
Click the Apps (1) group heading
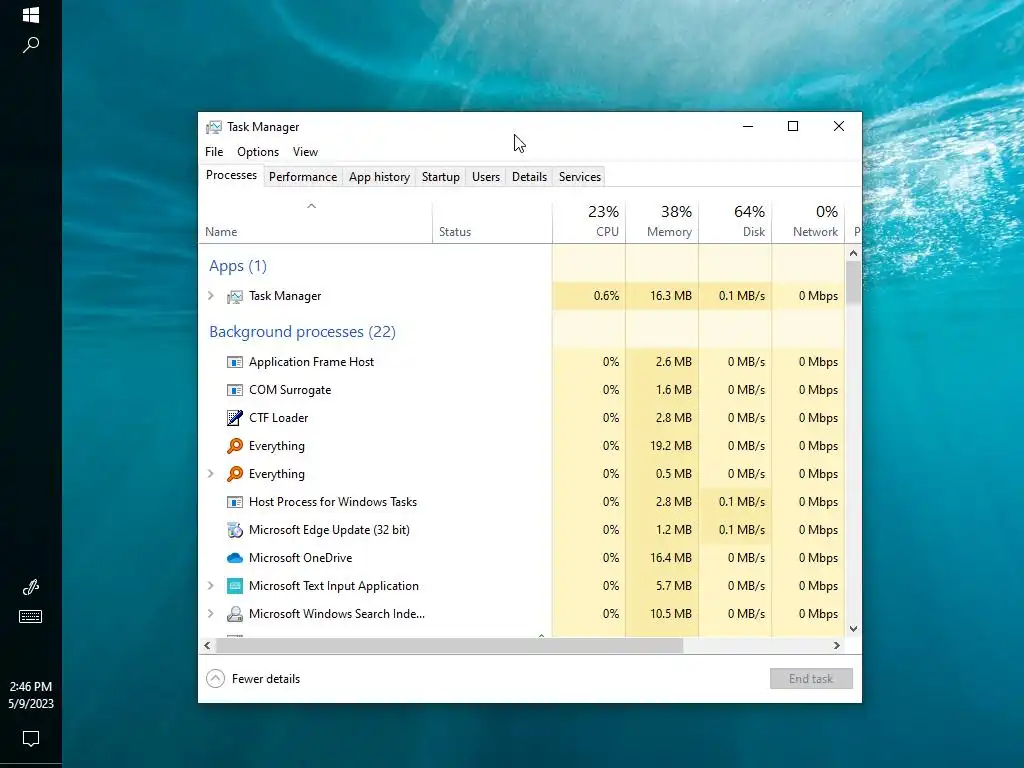238,266
